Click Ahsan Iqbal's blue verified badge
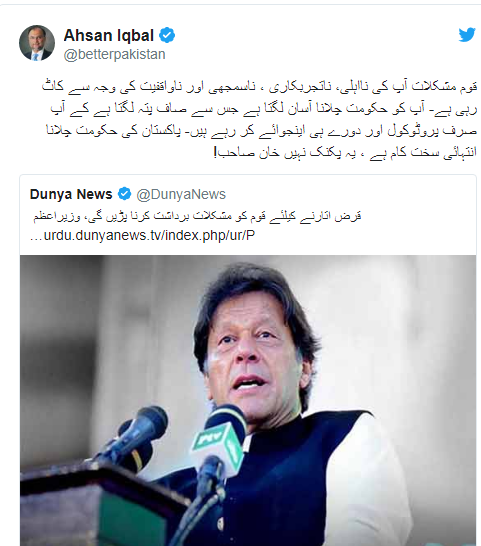 [x=167, y=35]
